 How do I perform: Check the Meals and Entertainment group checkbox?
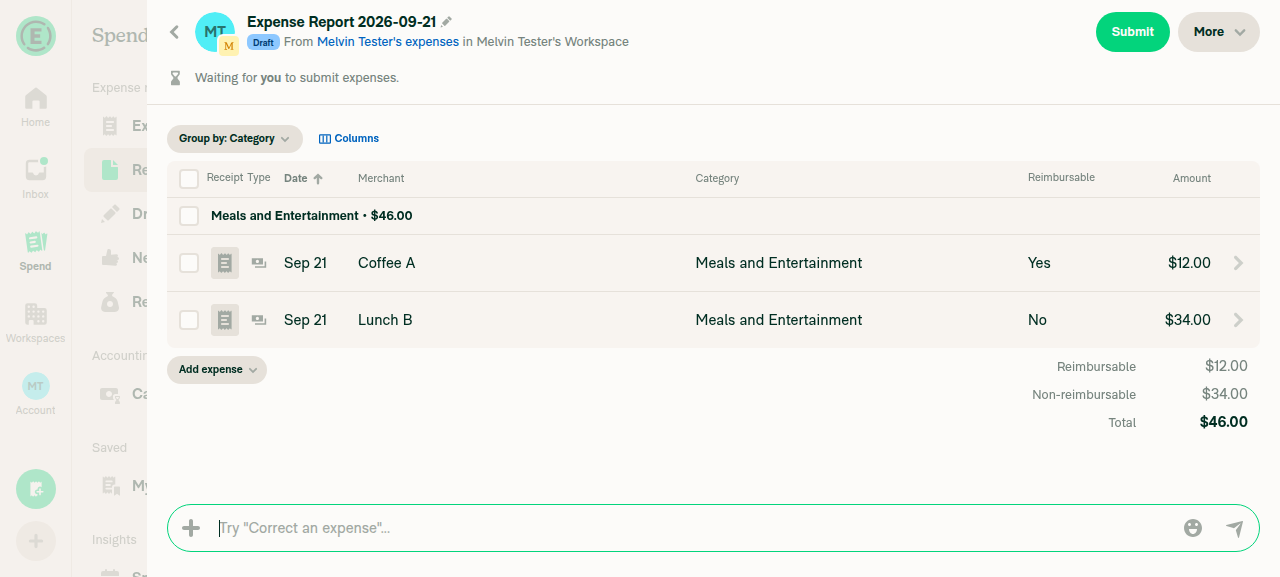tap(189, 216)
